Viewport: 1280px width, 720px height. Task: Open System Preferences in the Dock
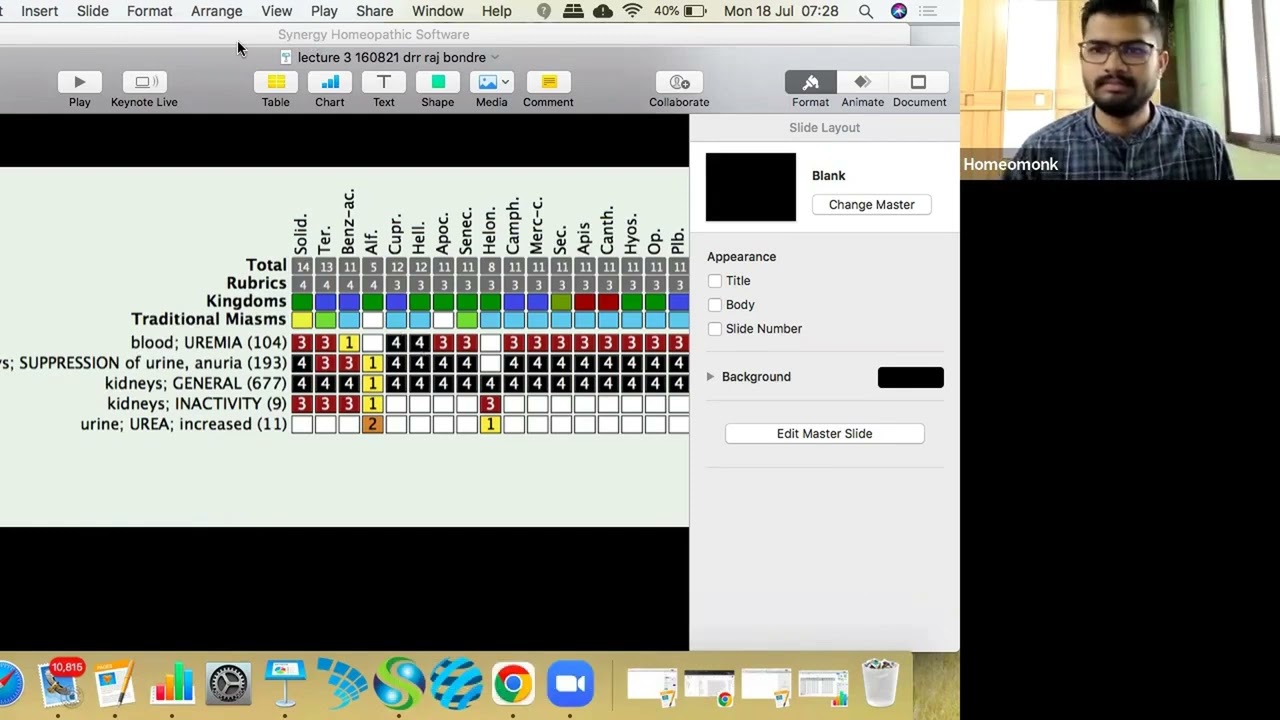coord(228,684)
